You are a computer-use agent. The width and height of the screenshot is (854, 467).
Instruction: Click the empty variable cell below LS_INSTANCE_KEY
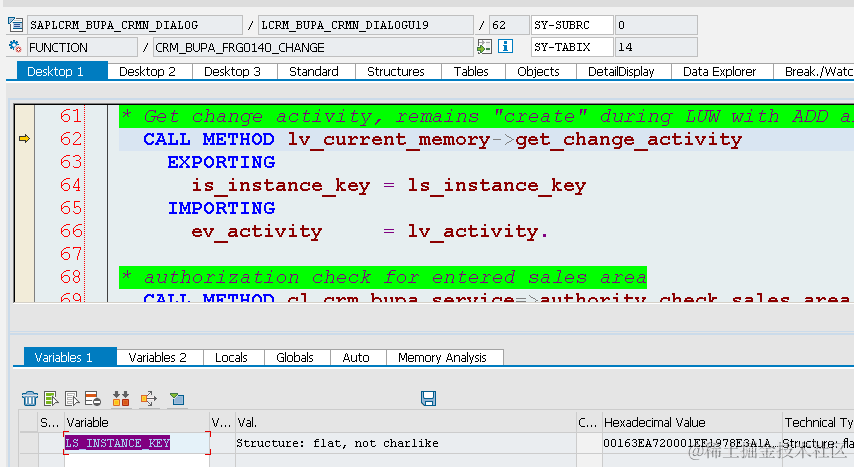137,460
